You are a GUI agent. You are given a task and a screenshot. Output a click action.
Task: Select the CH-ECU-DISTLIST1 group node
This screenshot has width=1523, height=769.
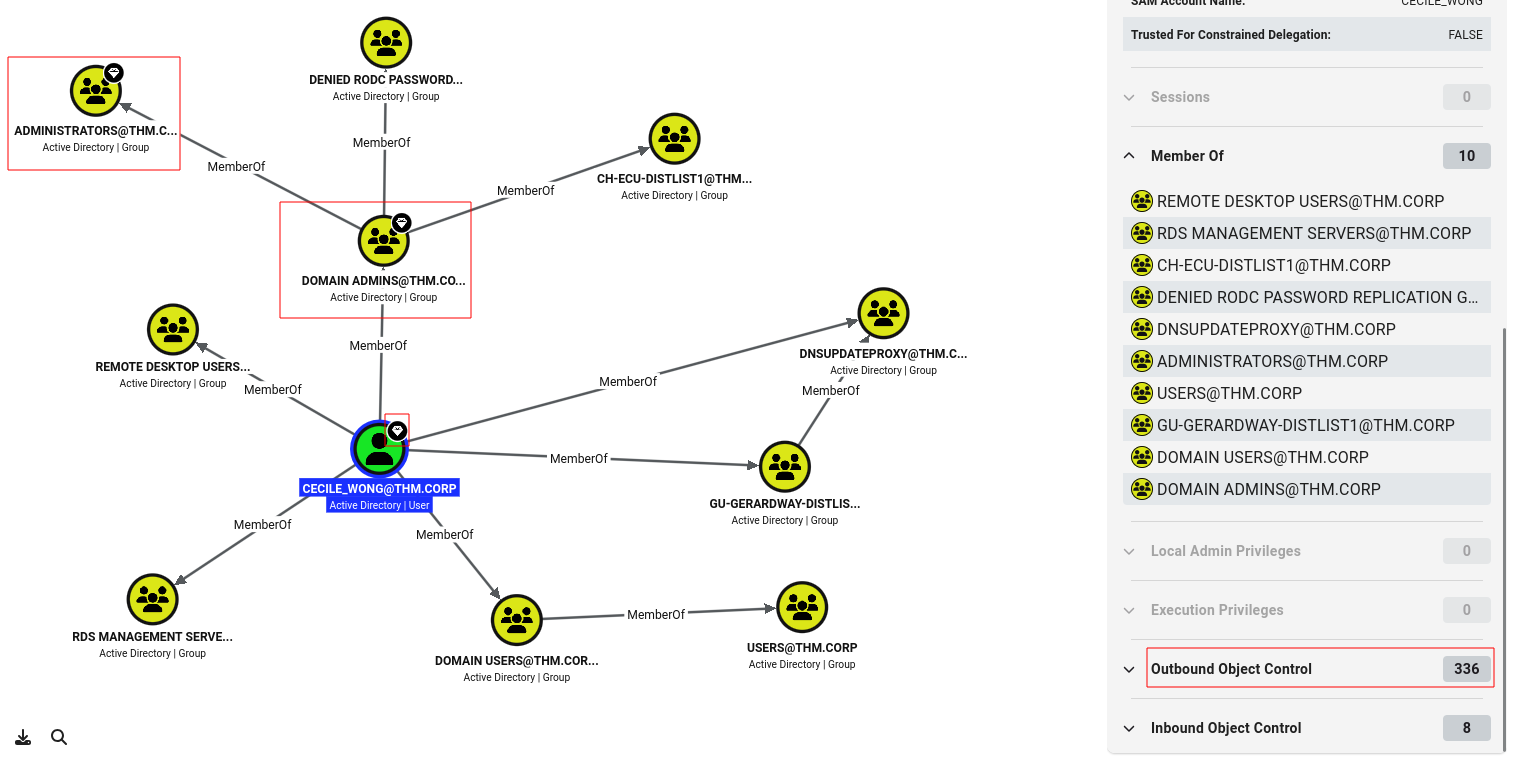tap(675, 138)
